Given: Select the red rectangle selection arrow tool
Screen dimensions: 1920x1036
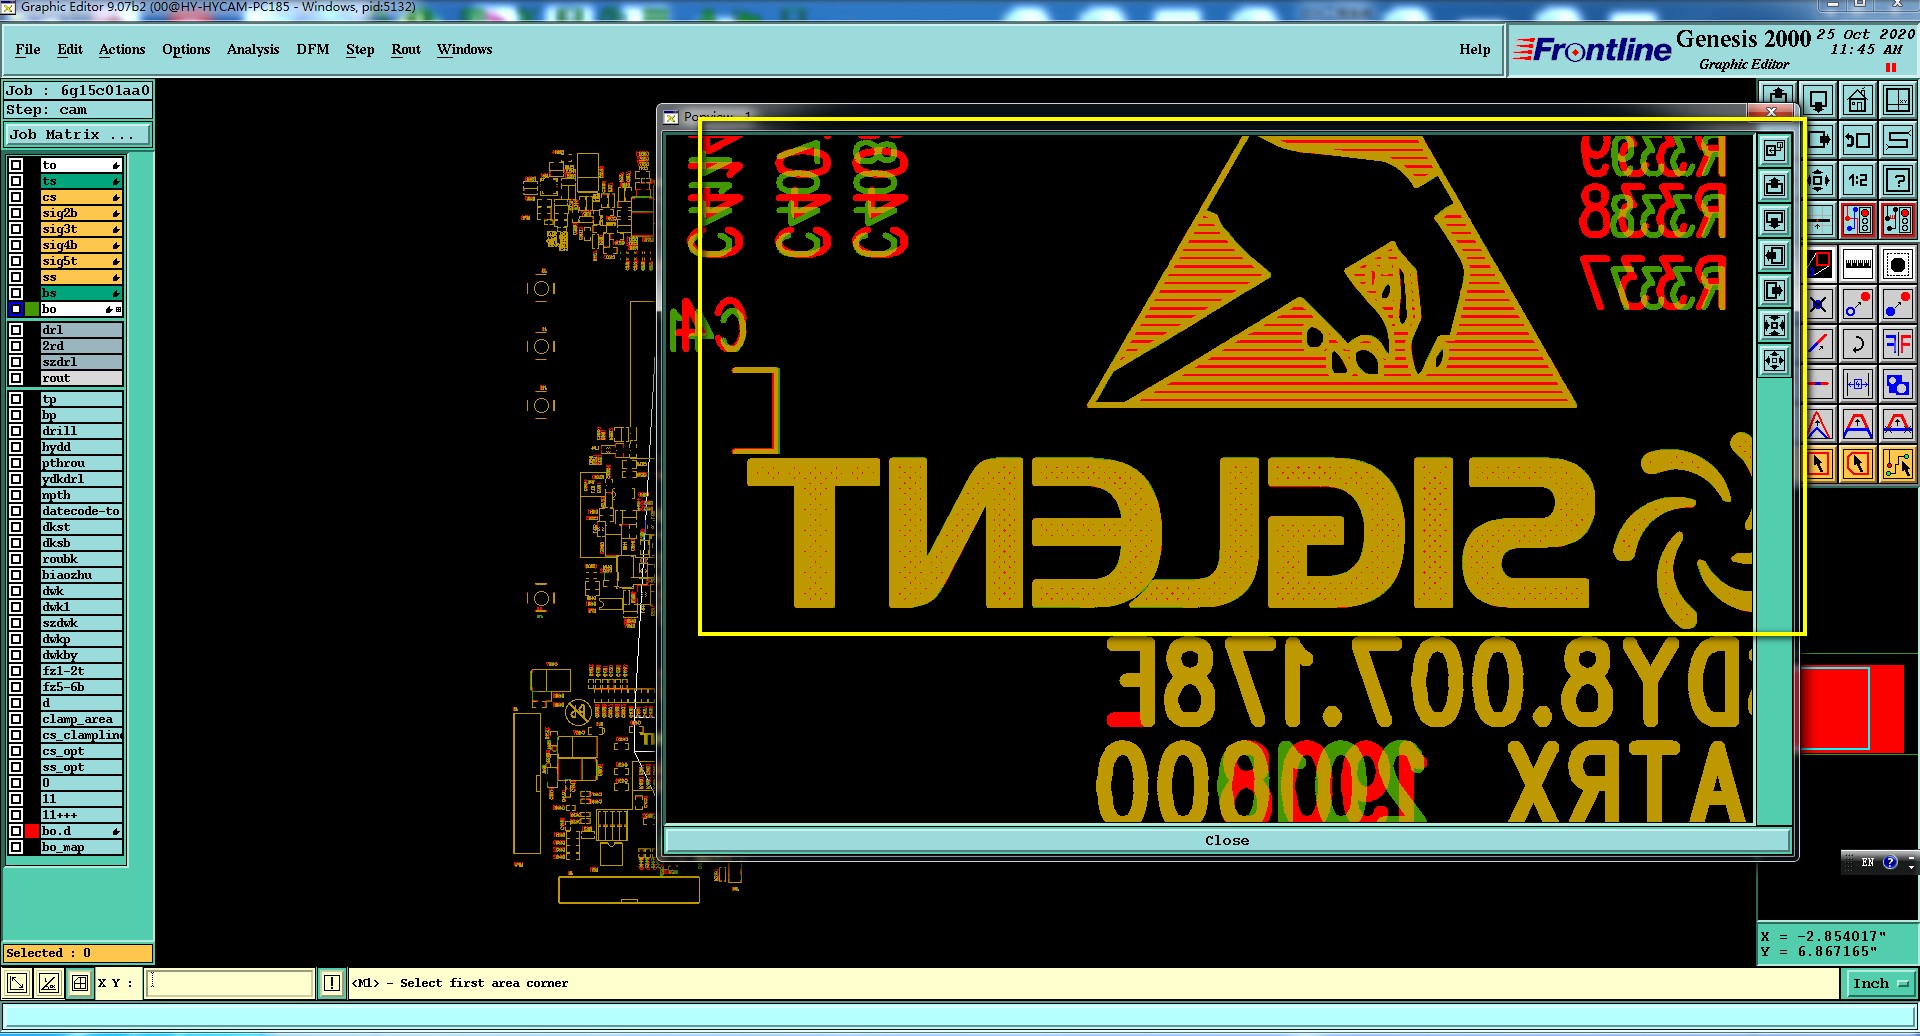Looking at the screenshot, I should [x=1819, y=464].
